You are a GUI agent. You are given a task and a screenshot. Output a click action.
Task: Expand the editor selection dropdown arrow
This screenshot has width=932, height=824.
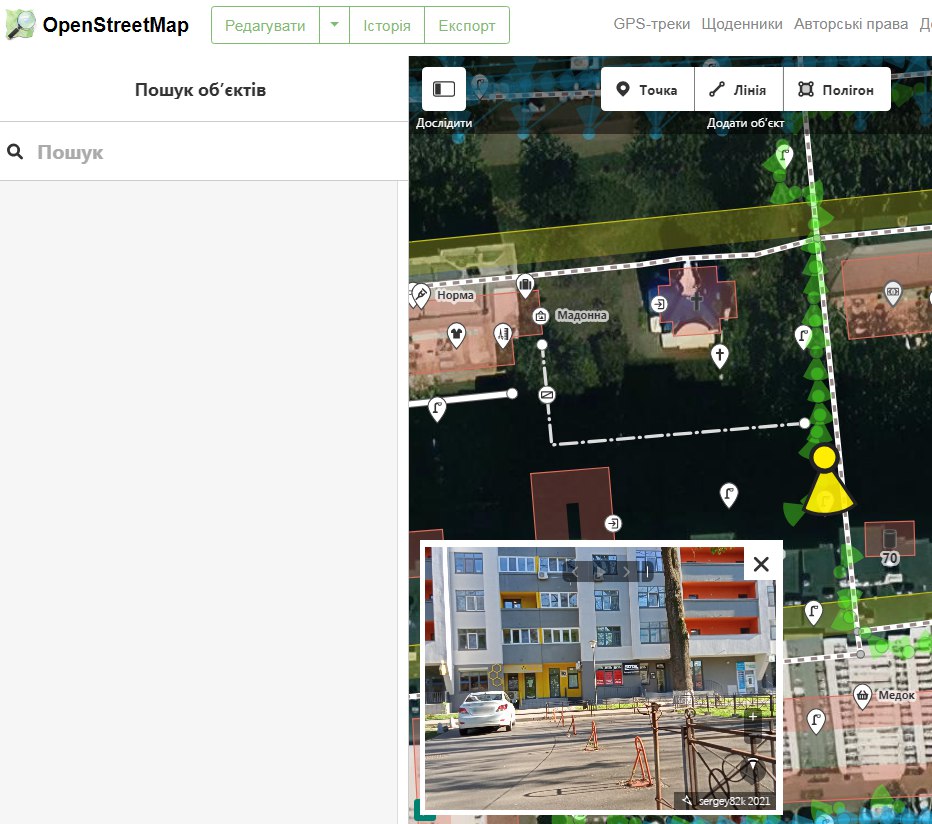pyautogui.click(x=335, y=25)
